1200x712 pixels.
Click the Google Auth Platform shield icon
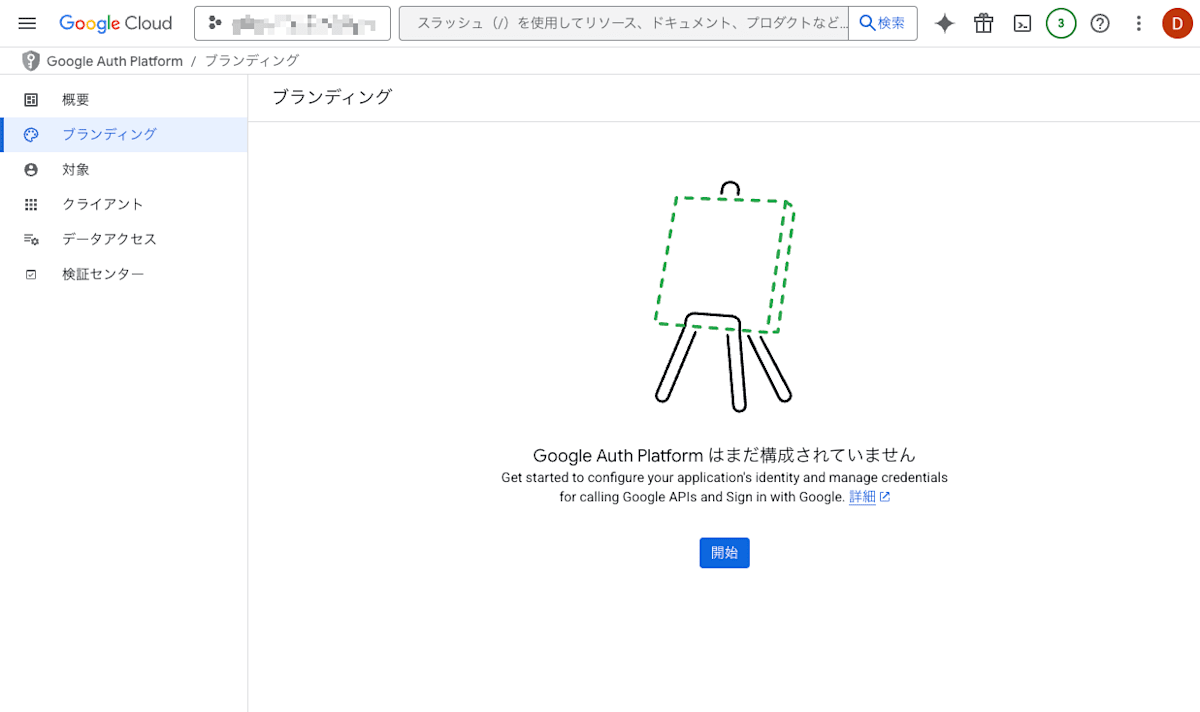[x=31, y=61]
